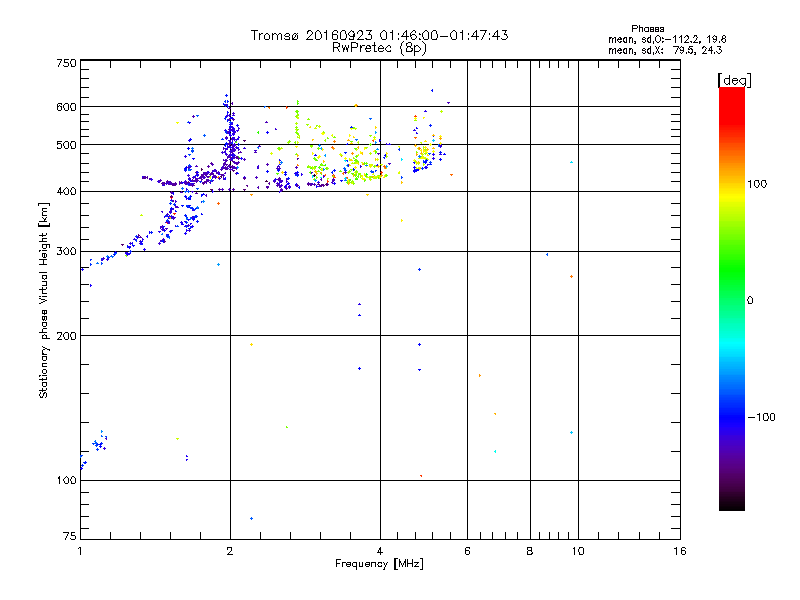Click the 'Phases' header text

click(x=647, y=29)
